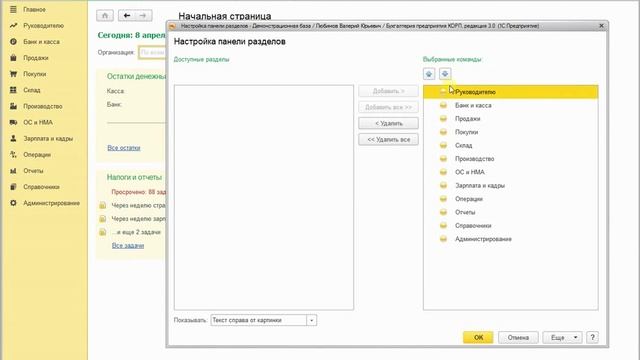Click the back arrow navigation button
The image size is (640, 360).
[x=127, y=16]
